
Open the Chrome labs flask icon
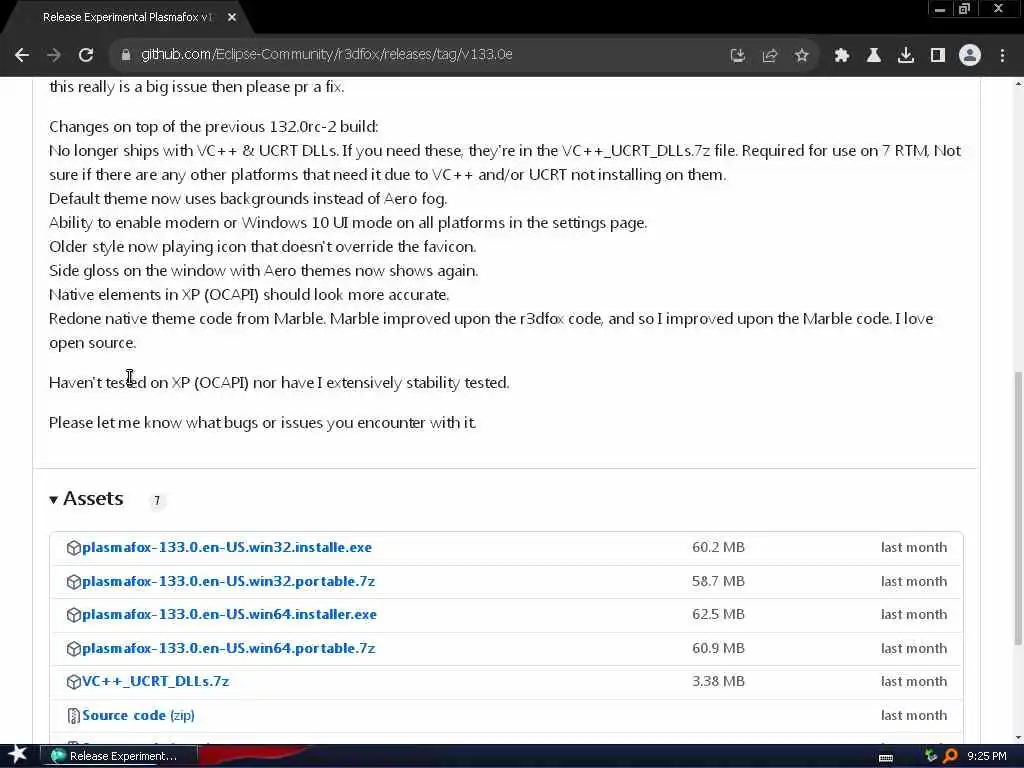coord(874,56)
